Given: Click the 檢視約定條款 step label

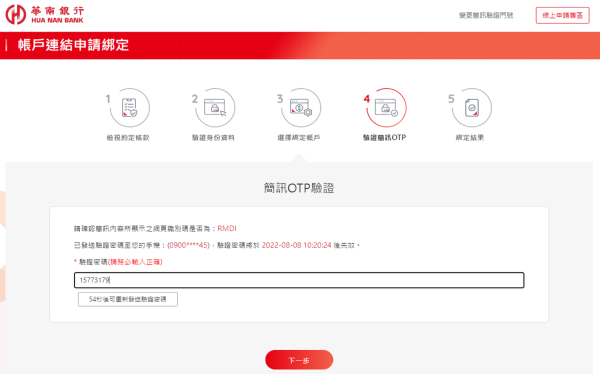Looking at the screenshot, I should (128, 137).
